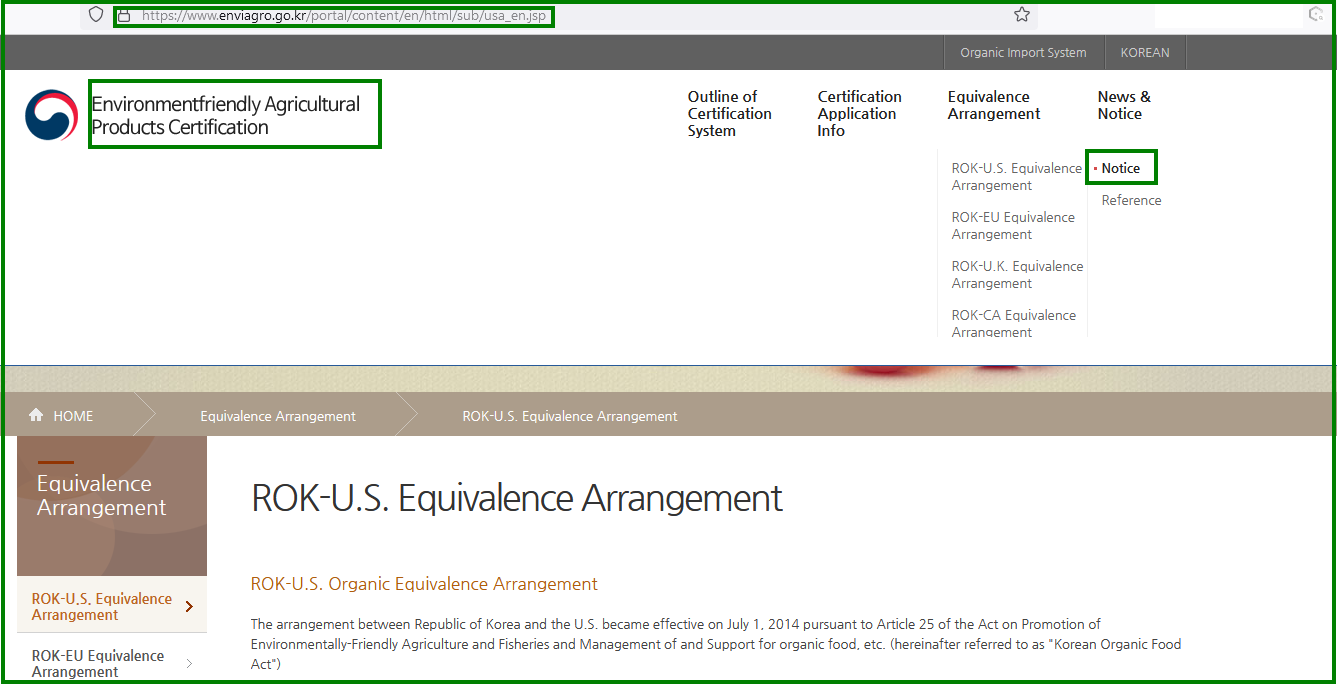
Task: Choose ROK-EU Equivalence Arrangement in the dropdown menu
Action: (1012, 226)
